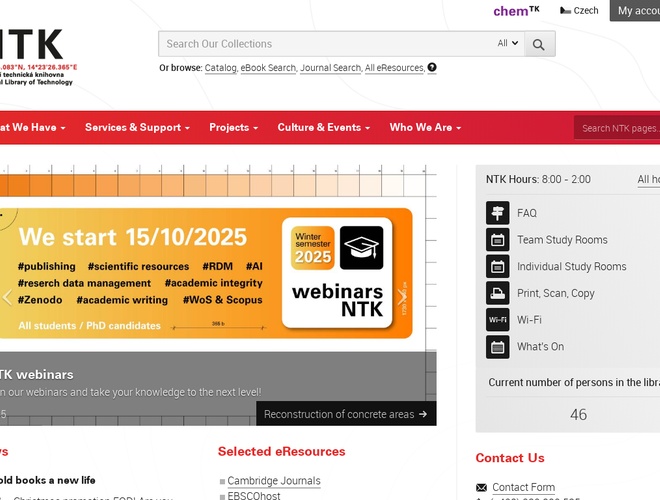
Task: Click the FAQ signpost icon
Action: coord(497,213)
